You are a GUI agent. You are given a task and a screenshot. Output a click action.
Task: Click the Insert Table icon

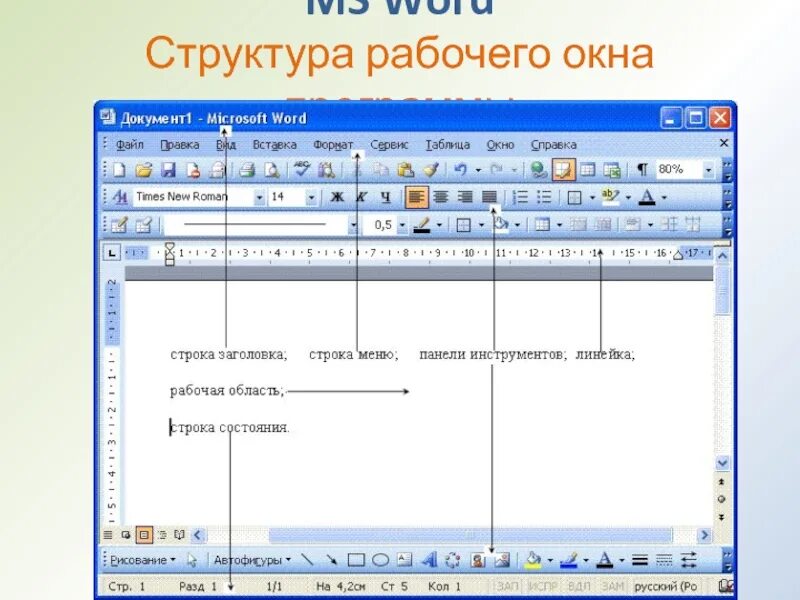588,170
